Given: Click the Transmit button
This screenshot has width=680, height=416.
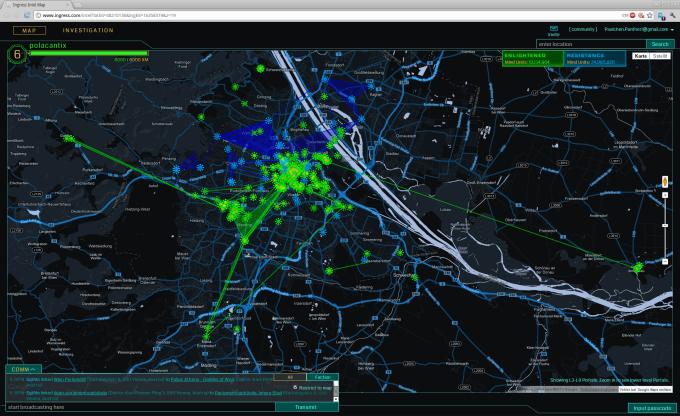Looking at the screenshot, I should click(306, 407).
